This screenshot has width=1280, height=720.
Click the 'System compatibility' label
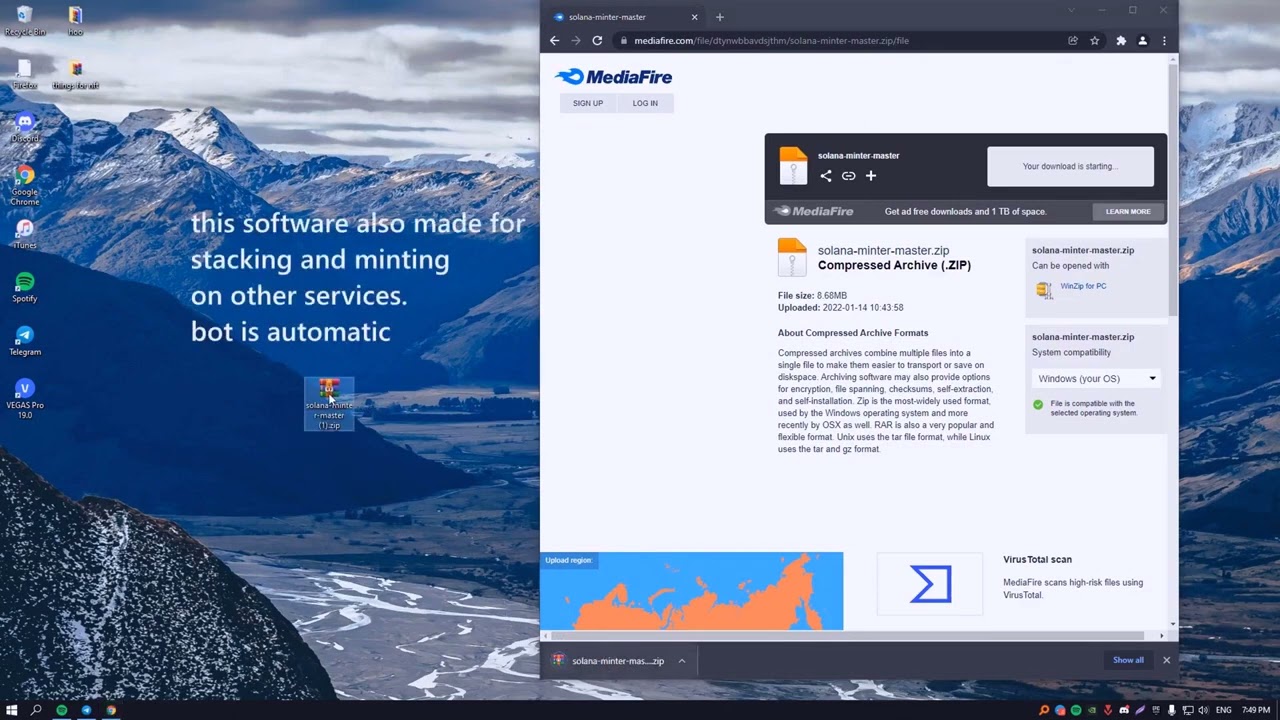click(1071, 353)
